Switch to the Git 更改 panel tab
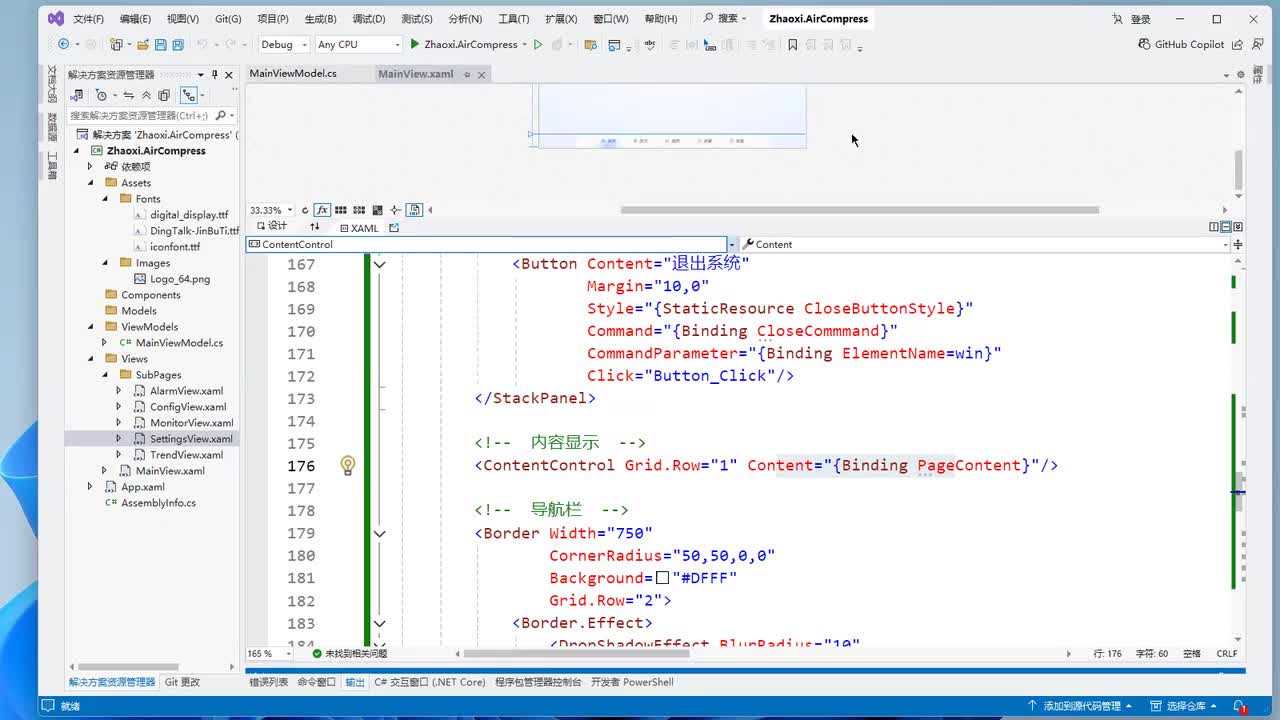 pos(182,682)
